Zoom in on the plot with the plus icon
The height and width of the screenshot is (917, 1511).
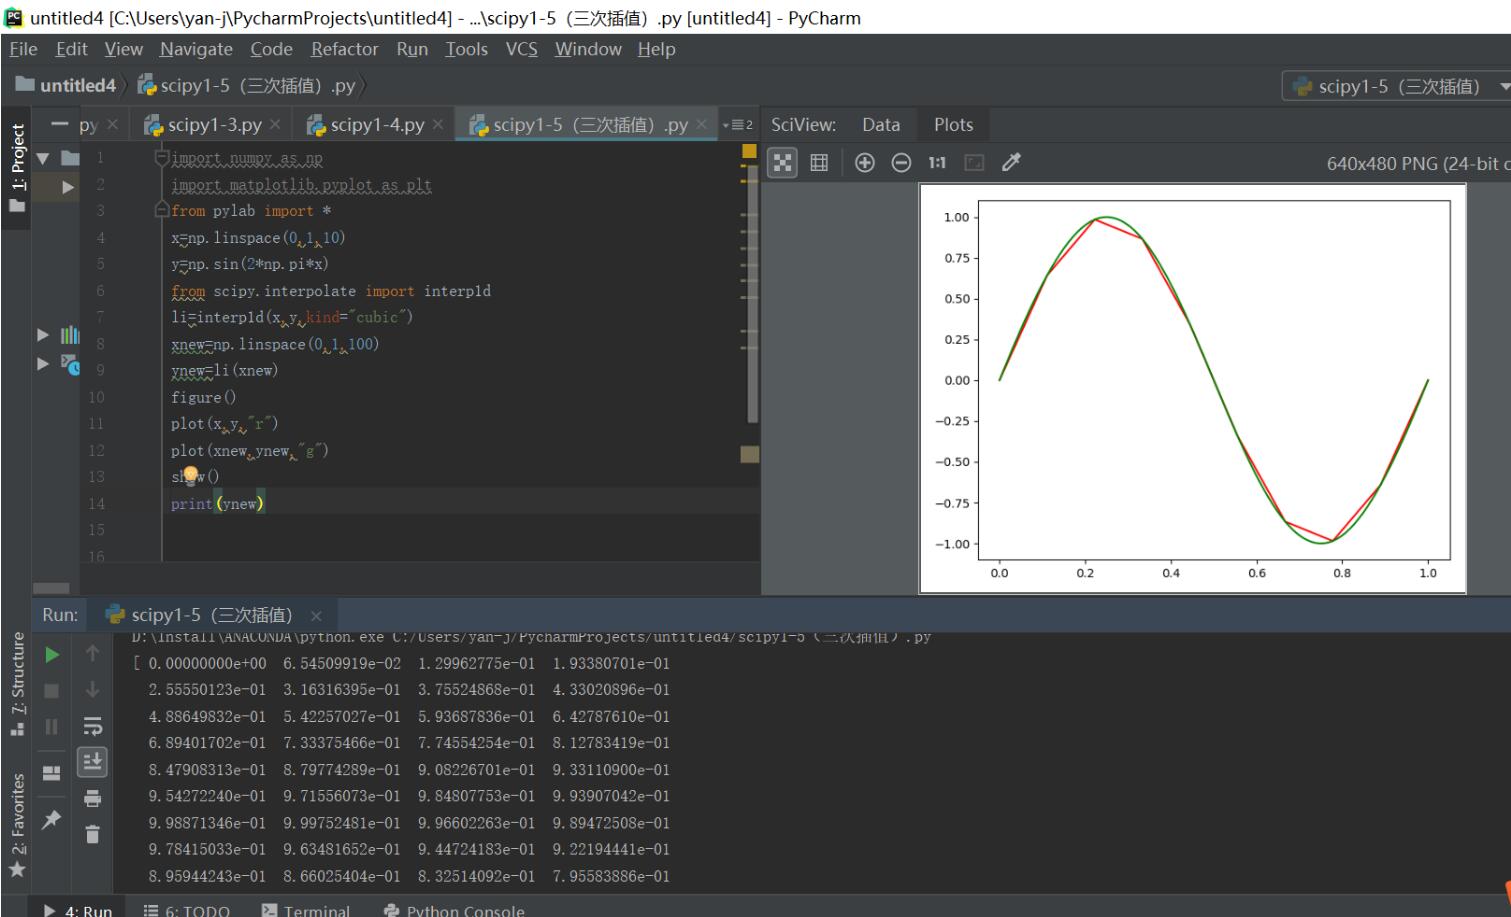click(x=864, y=162)
